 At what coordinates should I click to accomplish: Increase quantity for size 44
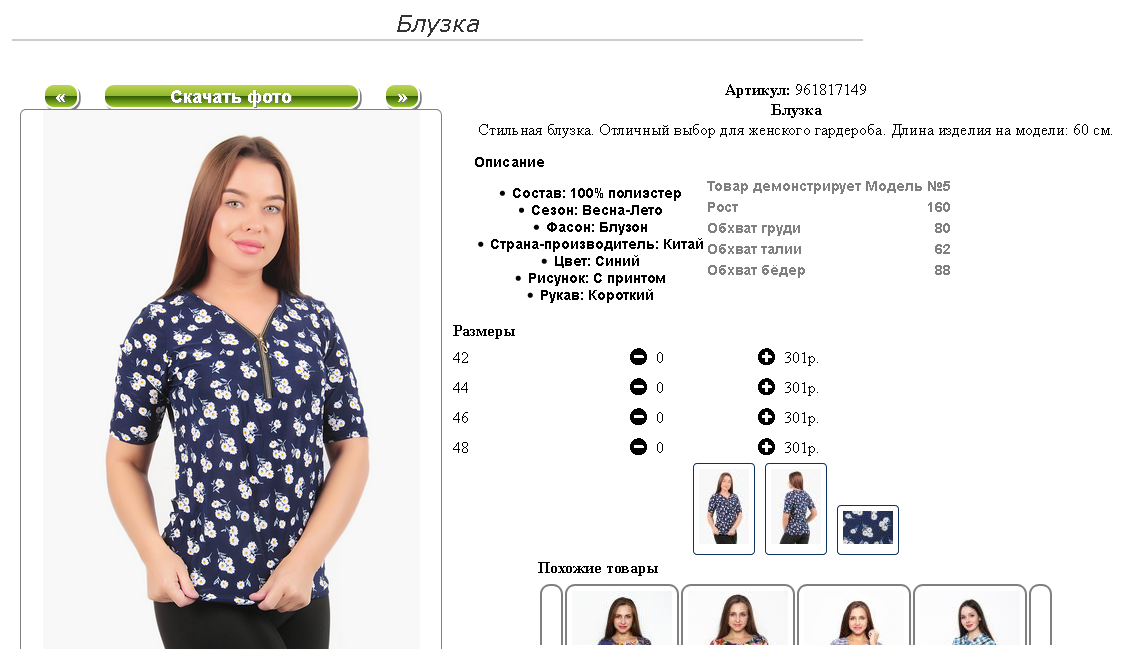766,387
